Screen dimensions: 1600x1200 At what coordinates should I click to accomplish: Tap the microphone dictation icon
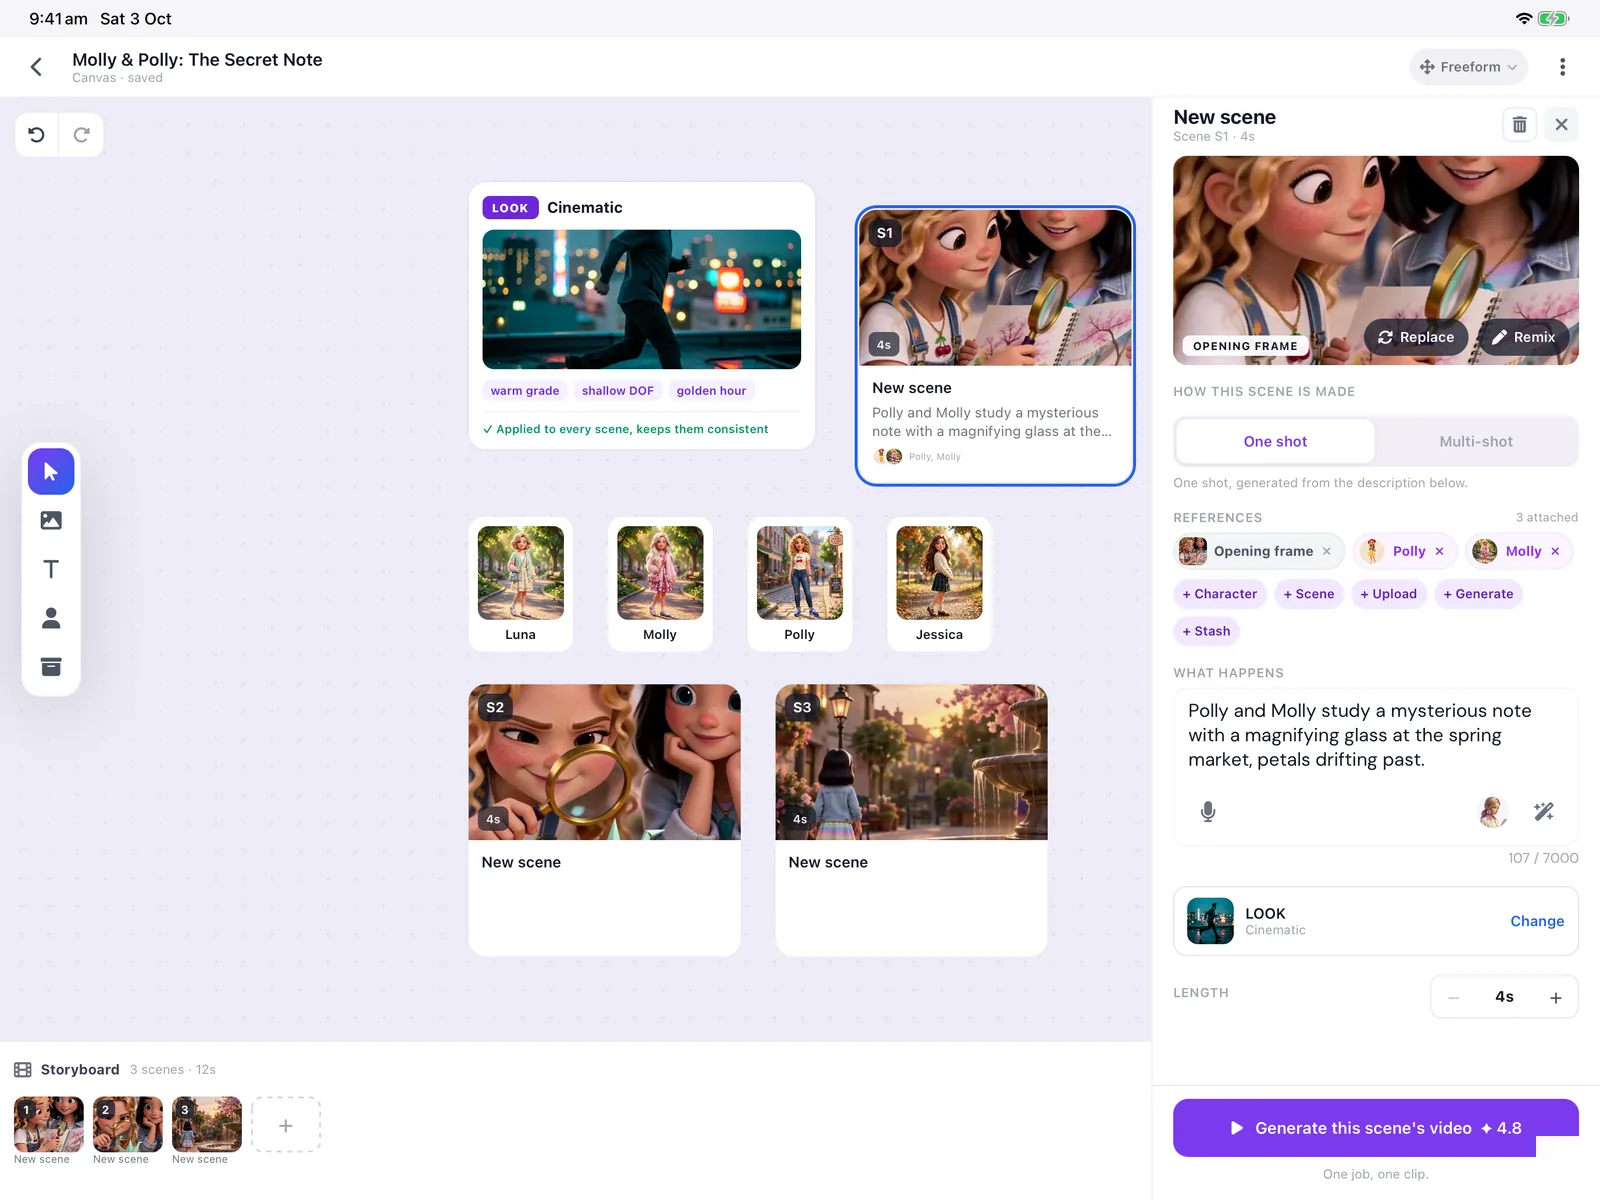(x=1208, y=812)
